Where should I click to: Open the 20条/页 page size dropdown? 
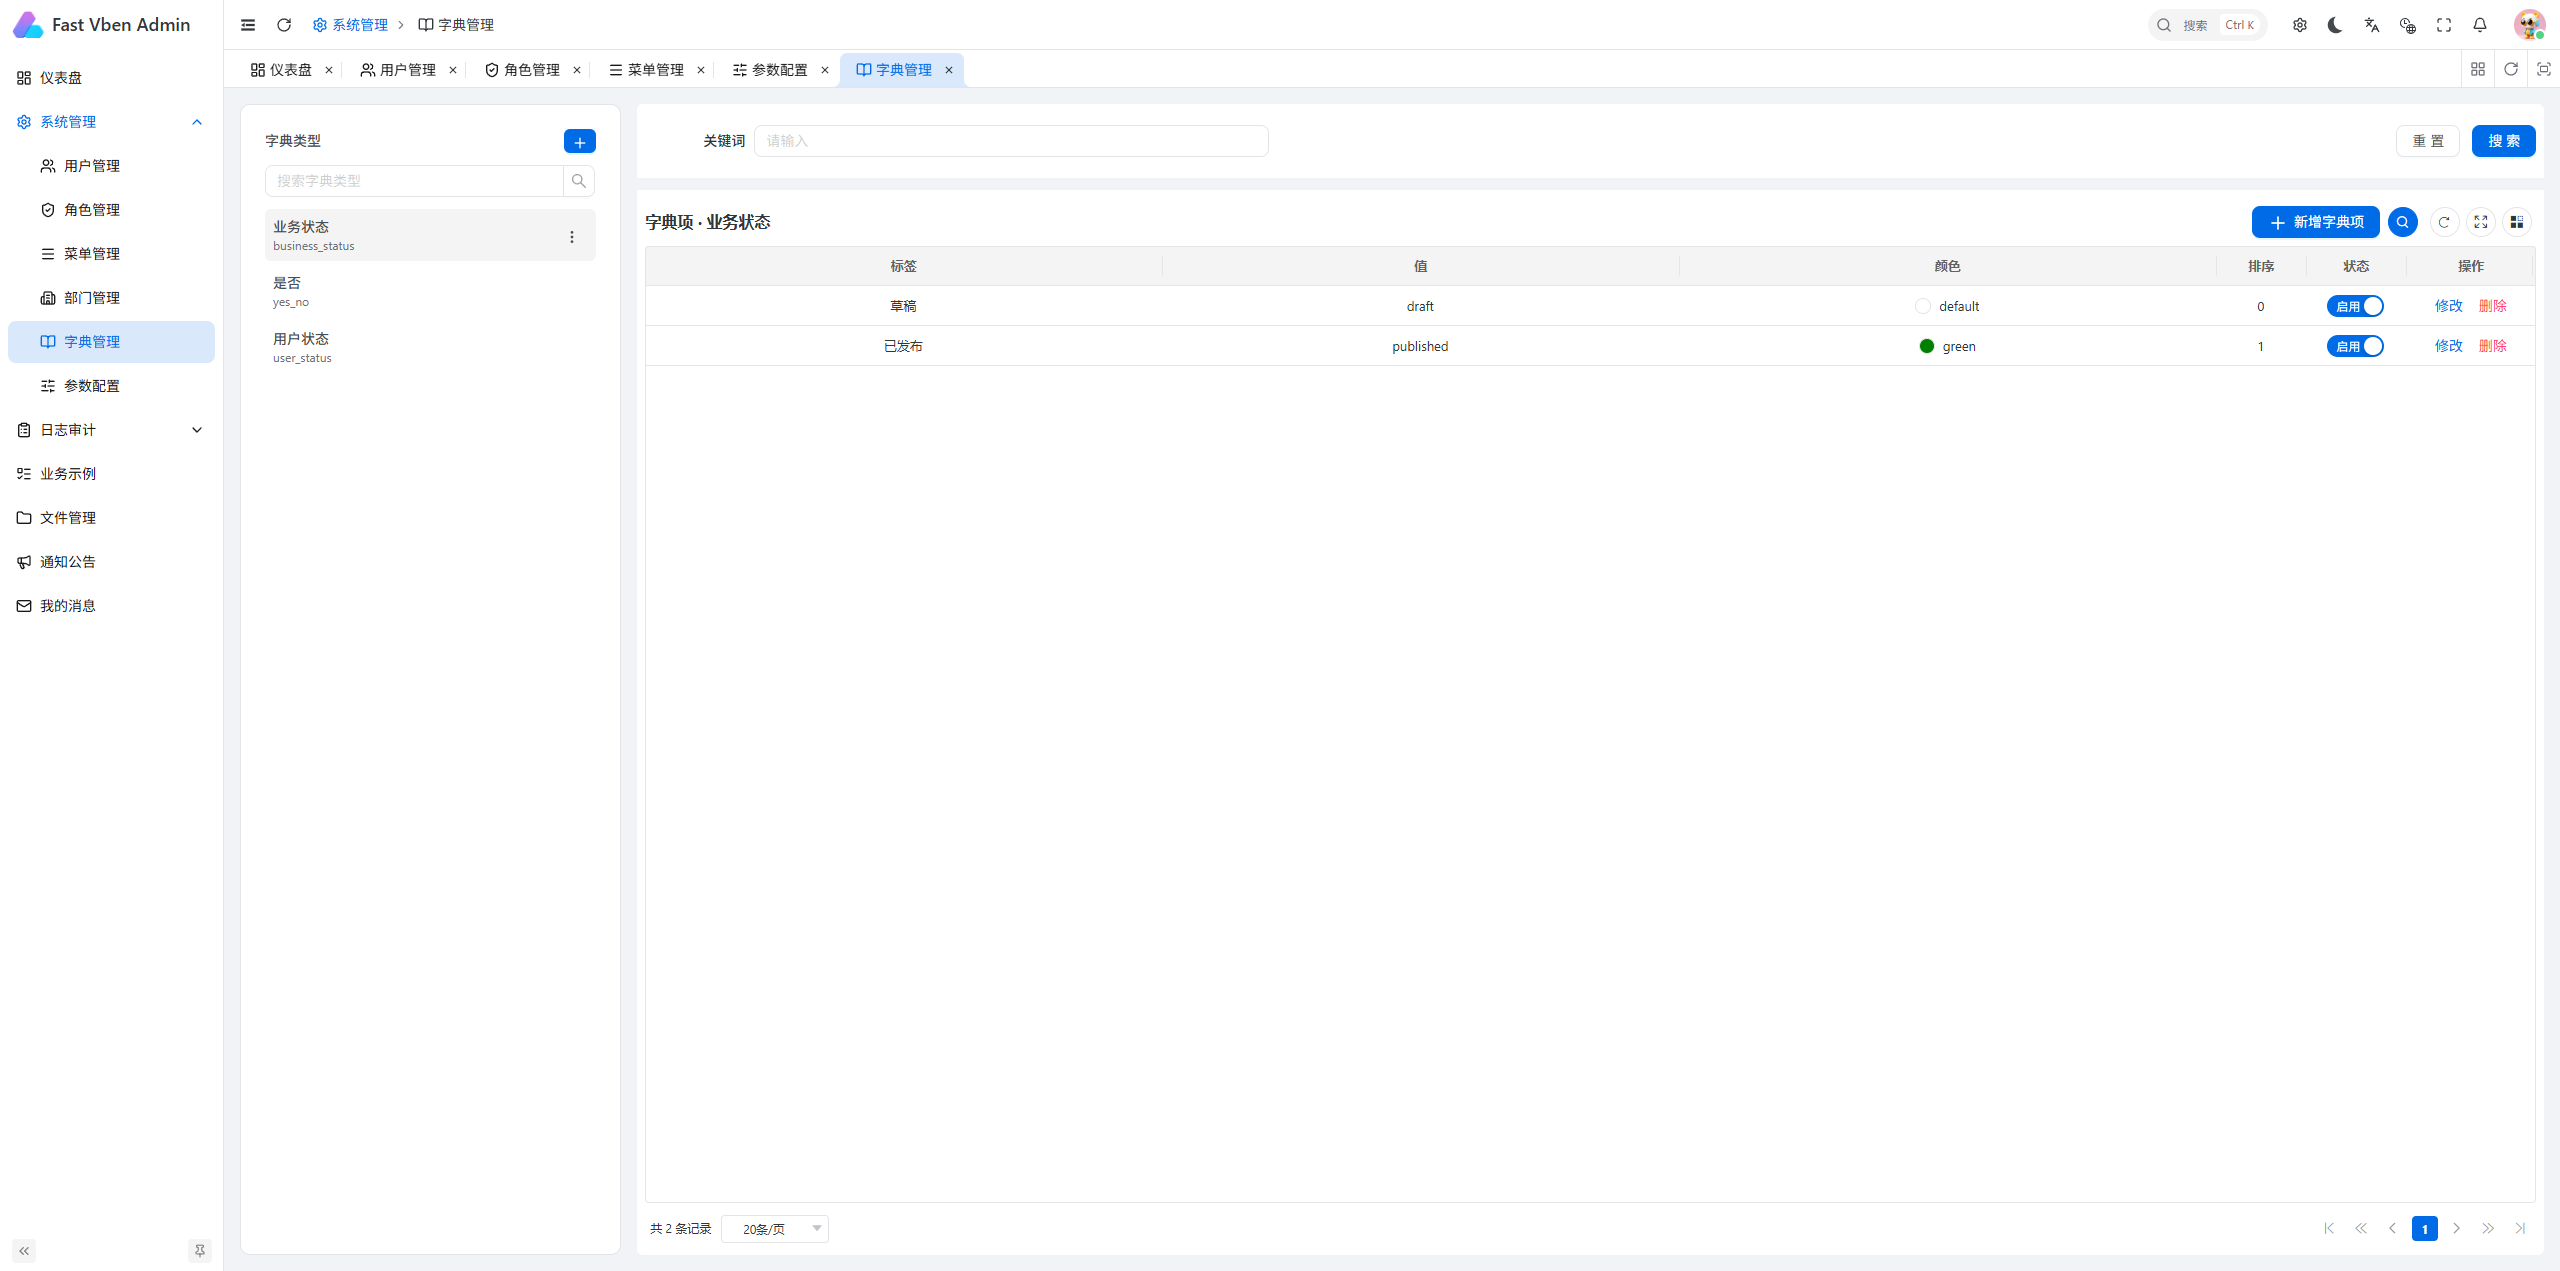pyautogui.click(x=775, y=1229)
